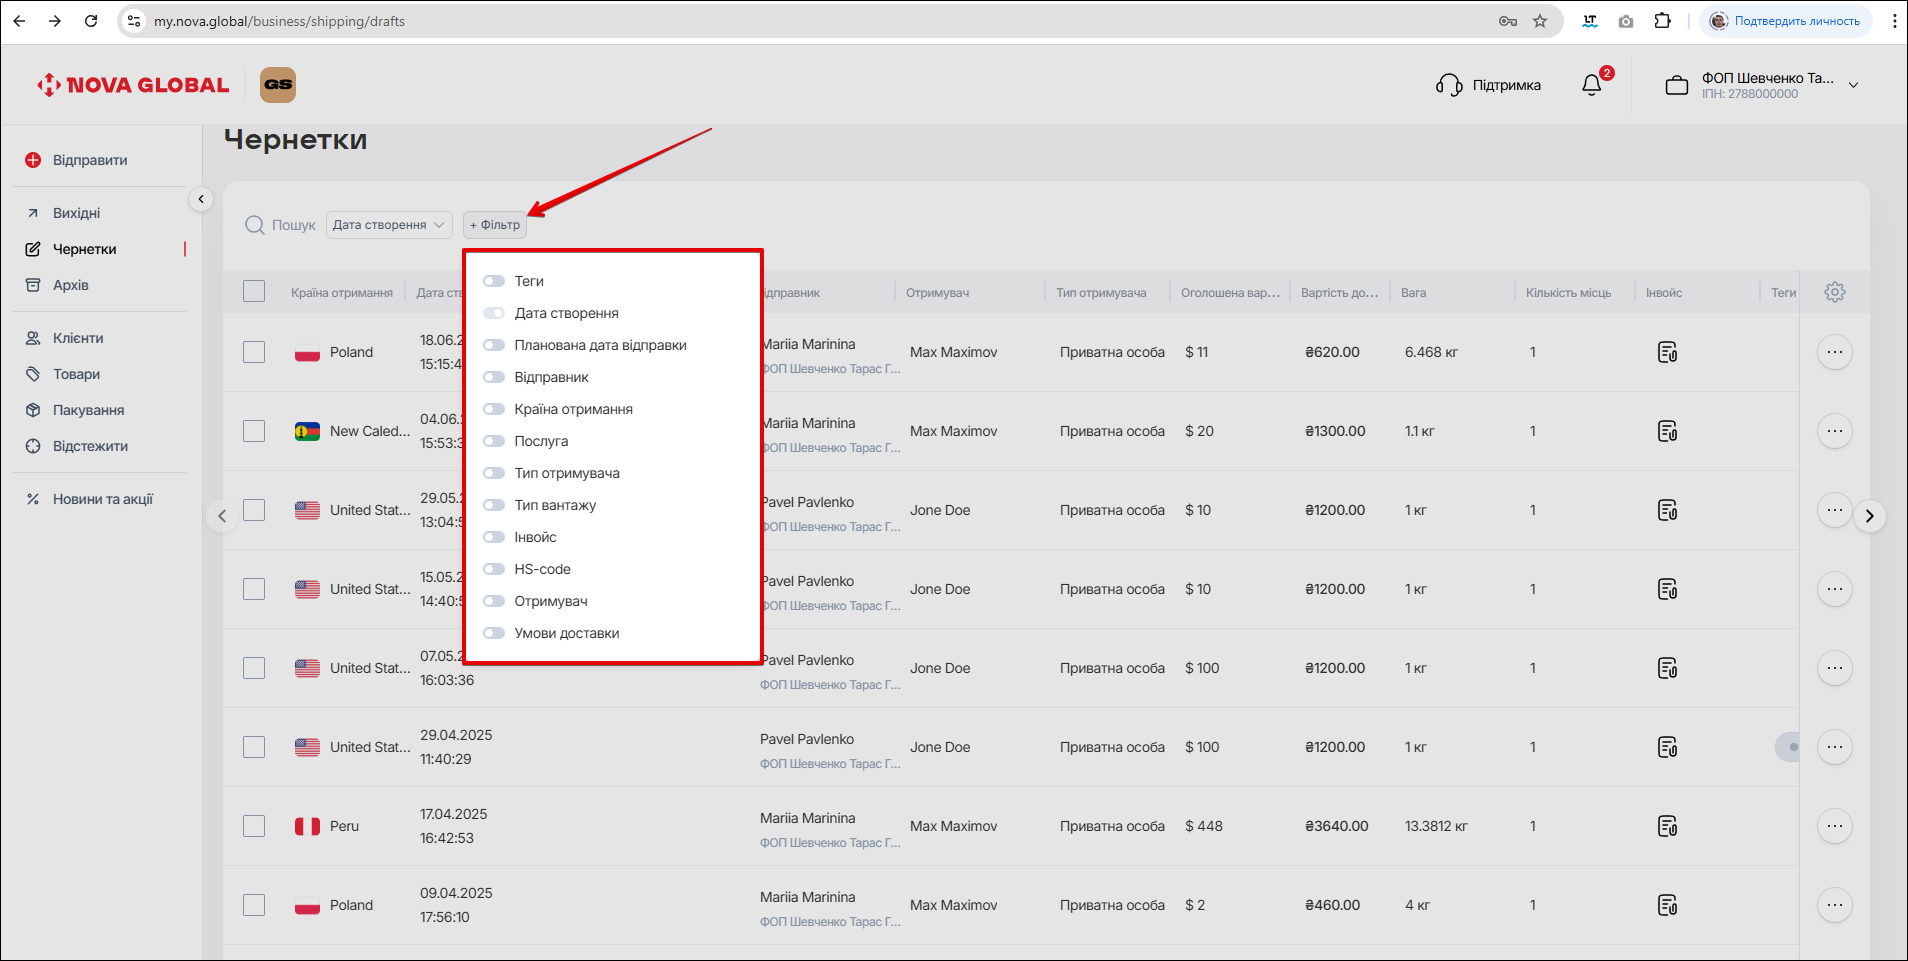Enable the HS-code filter
The height and width of the screenshot is (961, 1908).
494,569
